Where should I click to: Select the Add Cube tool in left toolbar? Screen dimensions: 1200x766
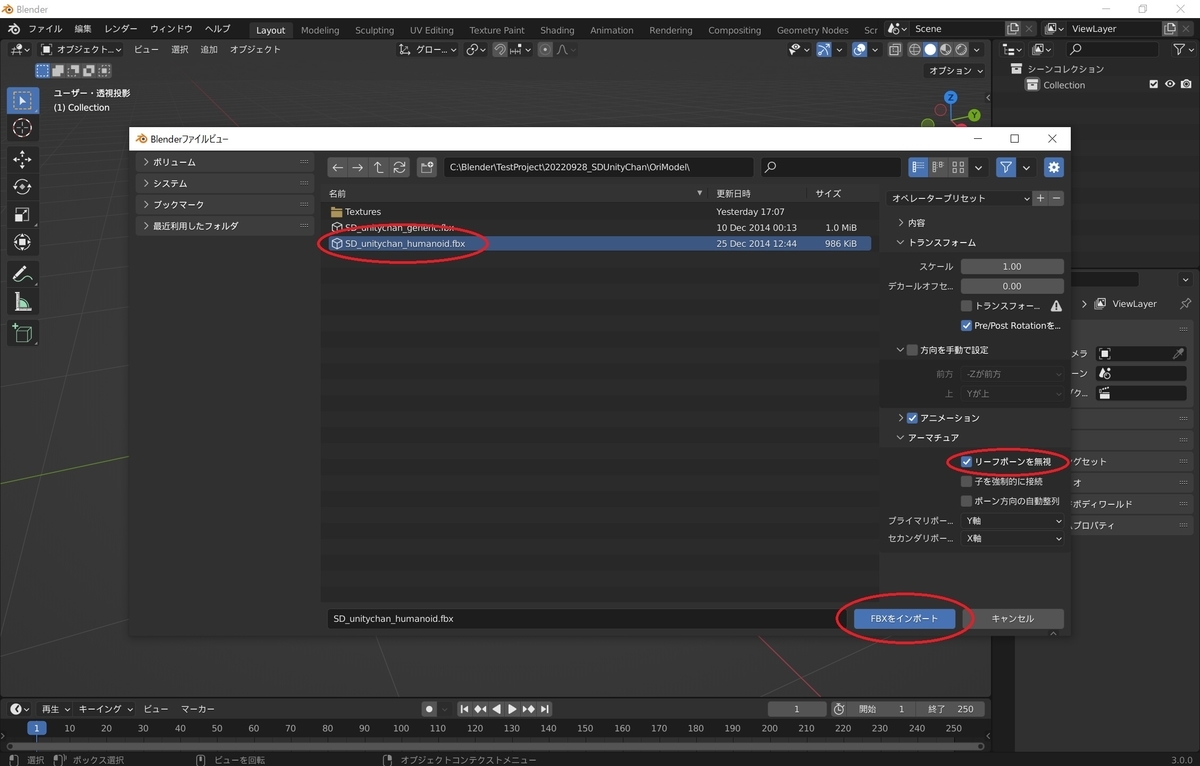coord(22,333)
